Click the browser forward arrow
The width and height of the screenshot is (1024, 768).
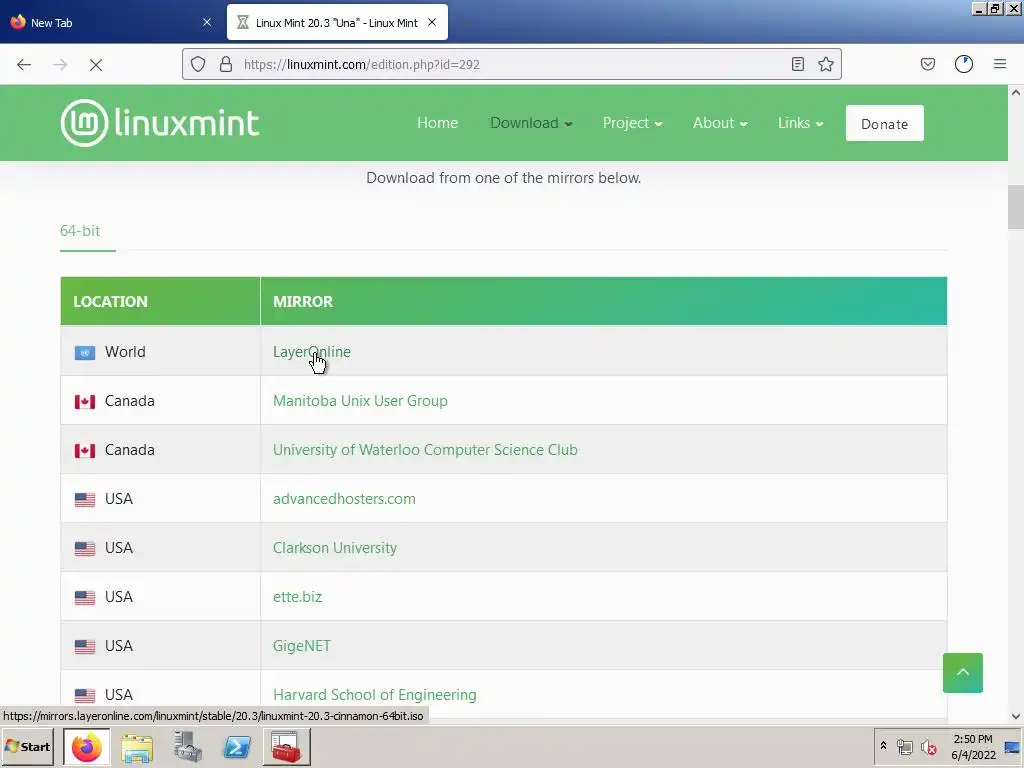[x=60, y=65]
